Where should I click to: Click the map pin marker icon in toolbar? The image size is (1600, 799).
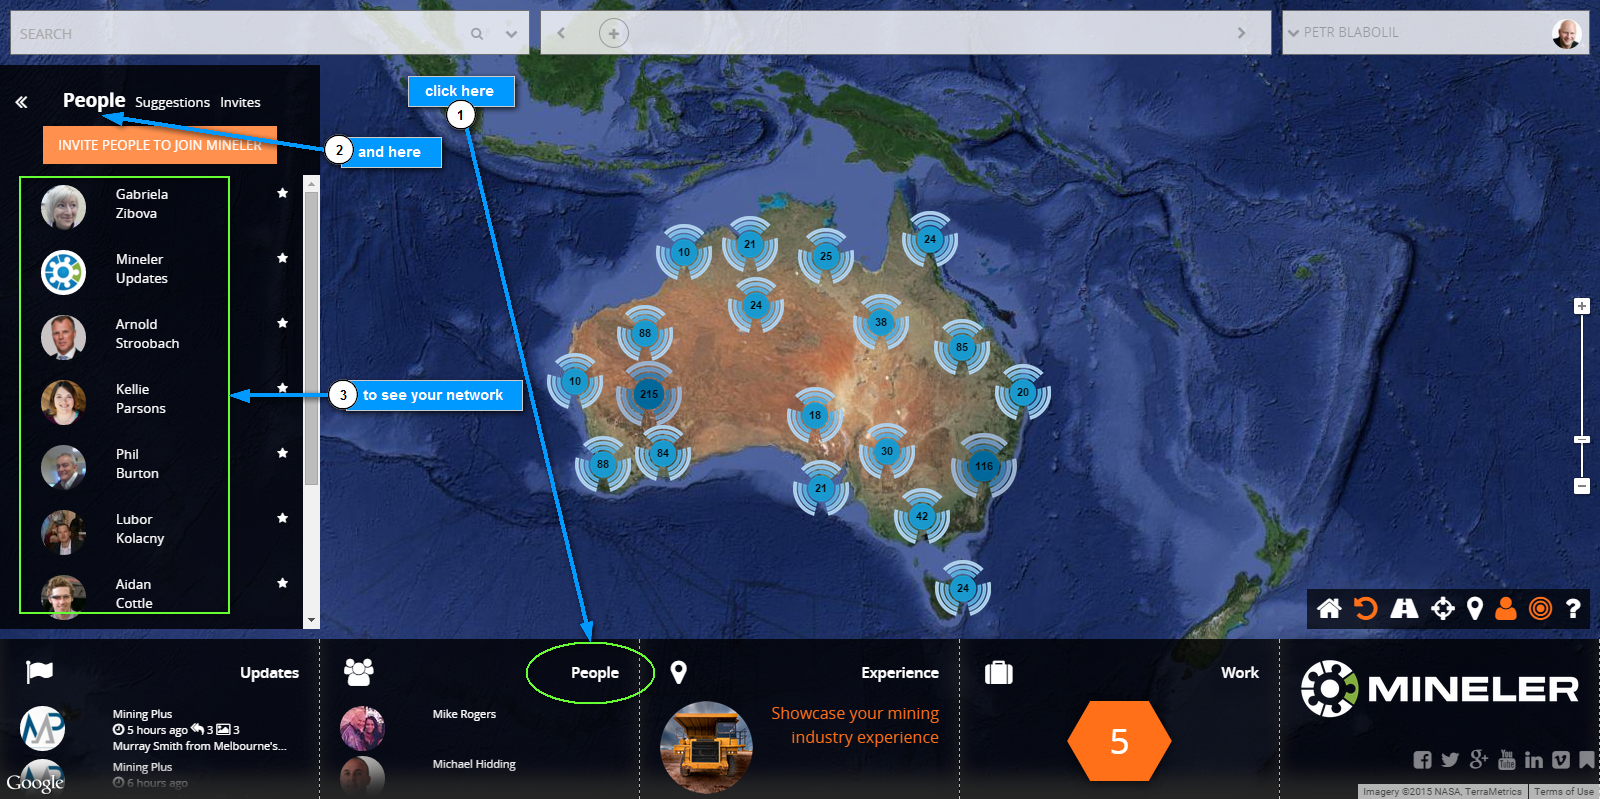1474,608
